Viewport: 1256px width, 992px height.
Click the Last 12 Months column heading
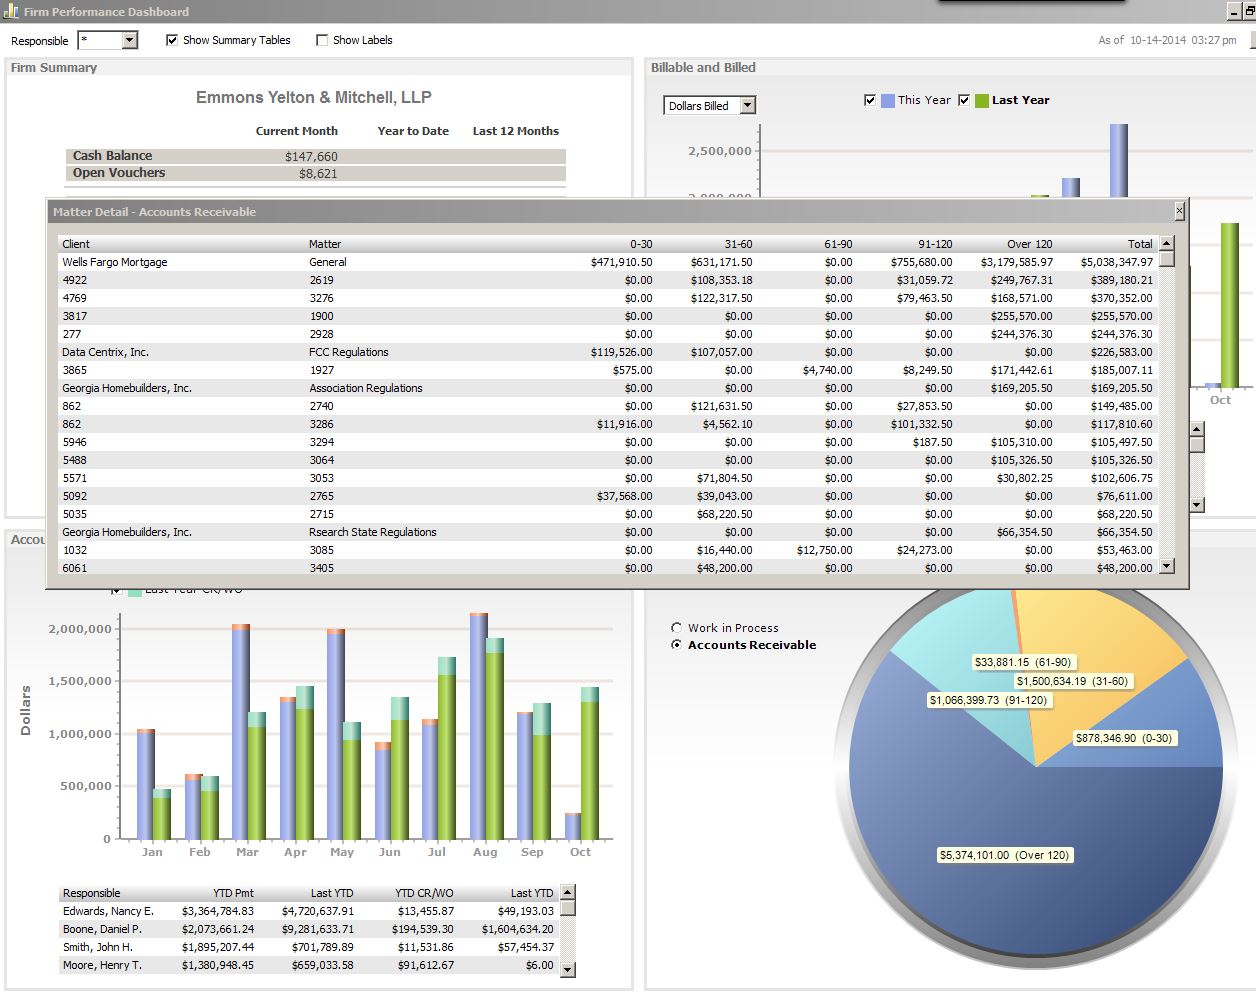(x=516, y=131)
